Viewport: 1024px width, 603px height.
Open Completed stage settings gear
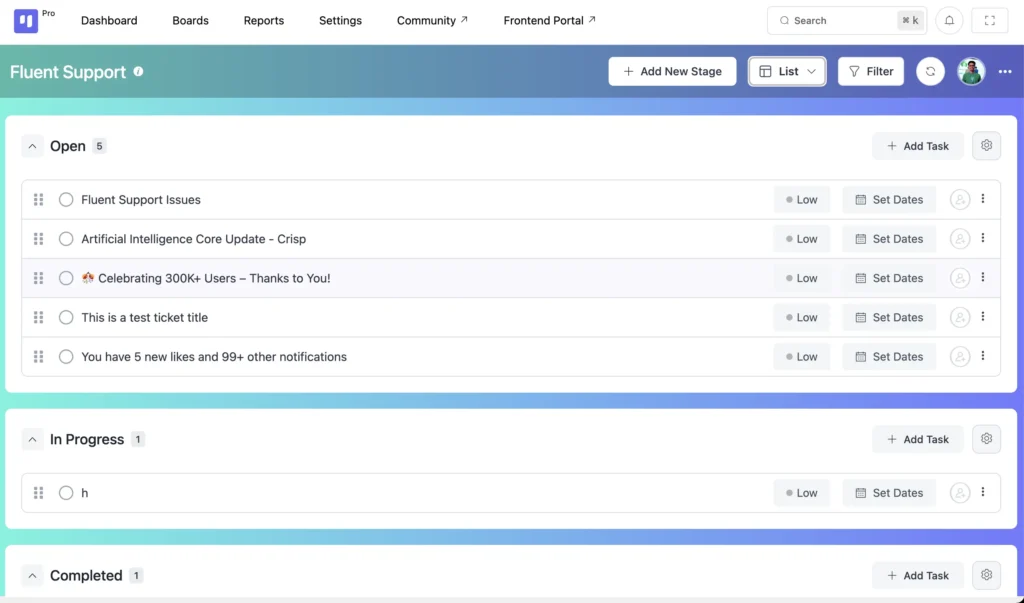pos(986,575)
